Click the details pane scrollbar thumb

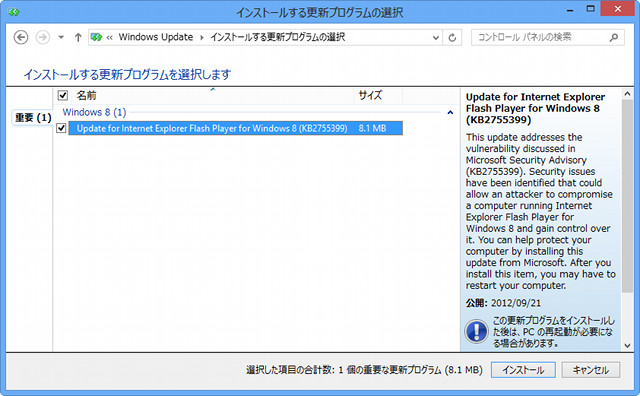coord(627,196)
